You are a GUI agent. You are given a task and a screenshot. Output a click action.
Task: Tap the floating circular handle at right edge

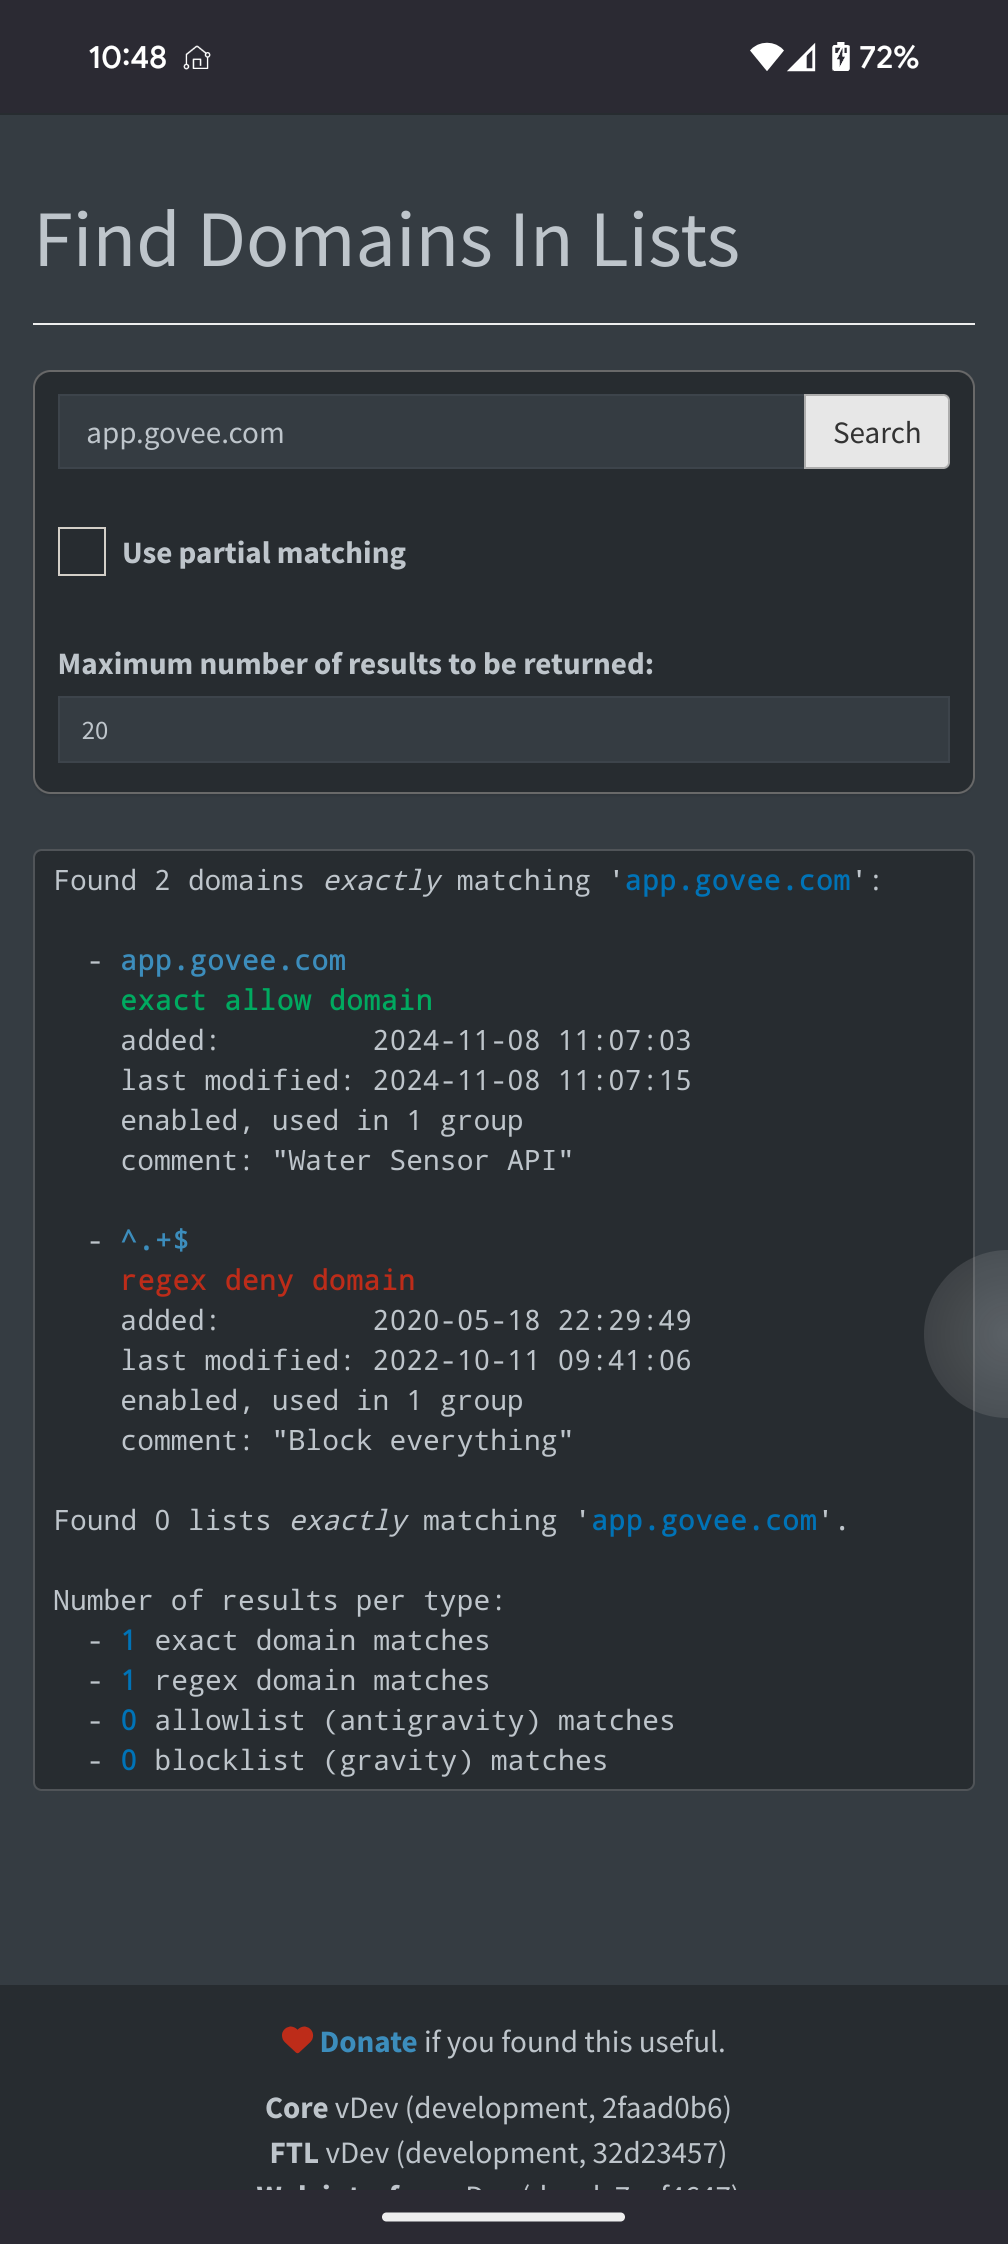[966, 1333]
